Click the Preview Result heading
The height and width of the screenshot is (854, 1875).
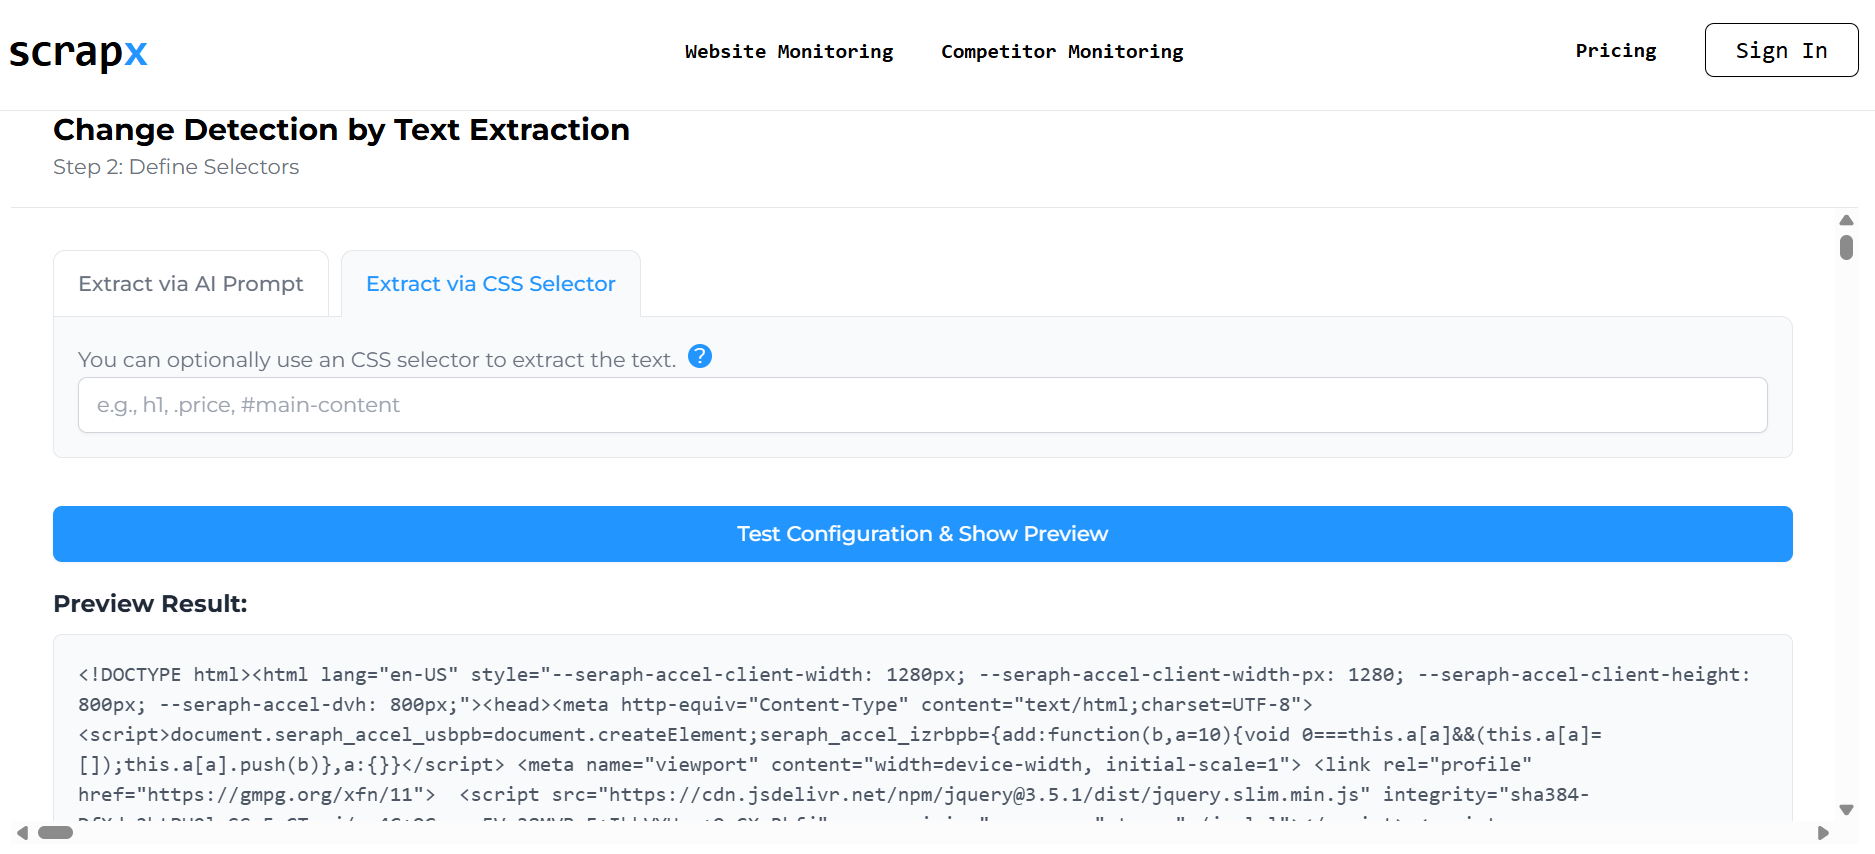pos(150,604)
